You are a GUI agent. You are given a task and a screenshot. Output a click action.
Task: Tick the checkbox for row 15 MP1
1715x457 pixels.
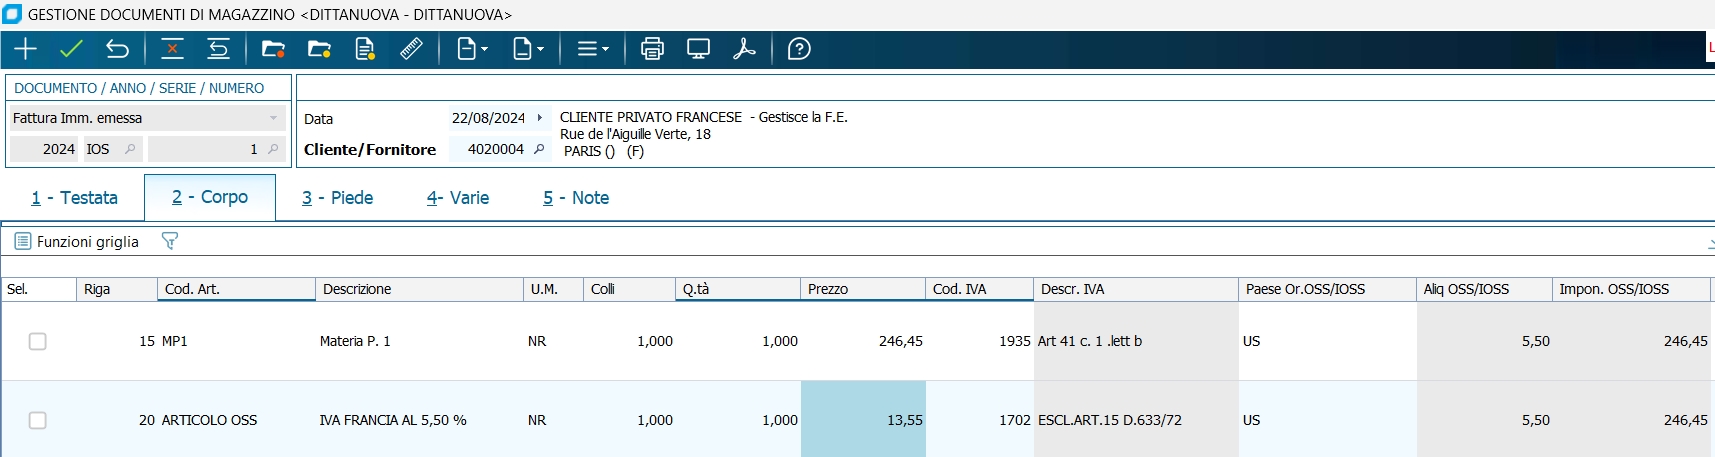[38, 341]
